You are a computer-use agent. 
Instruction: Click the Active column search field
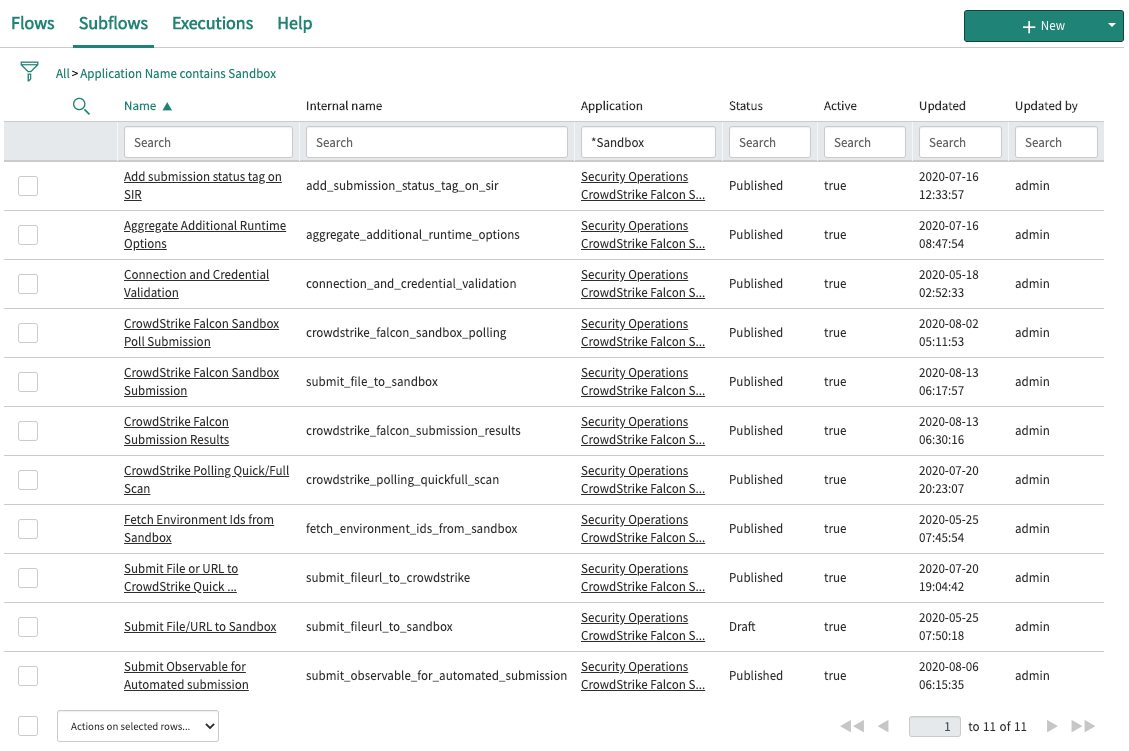click(x=865, y=143)
